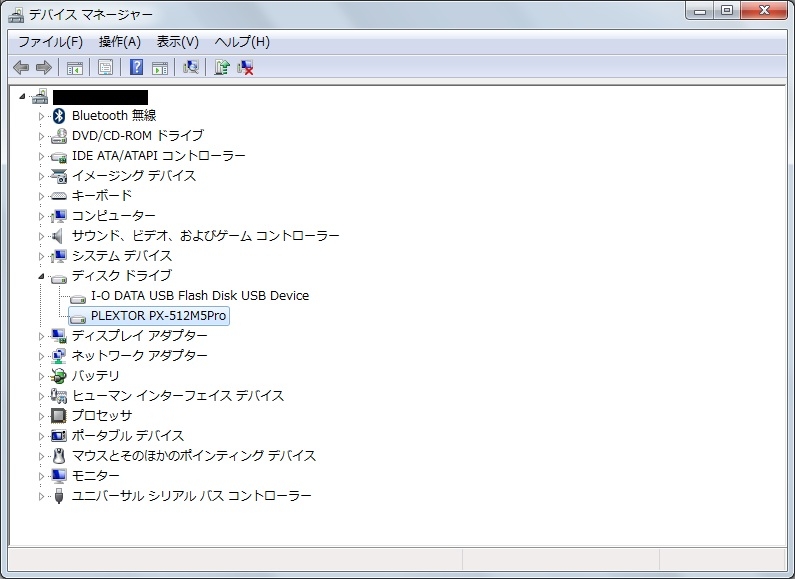Click the monitor icon beside モニター
The image size is (795, 579).
pos(59,476)
